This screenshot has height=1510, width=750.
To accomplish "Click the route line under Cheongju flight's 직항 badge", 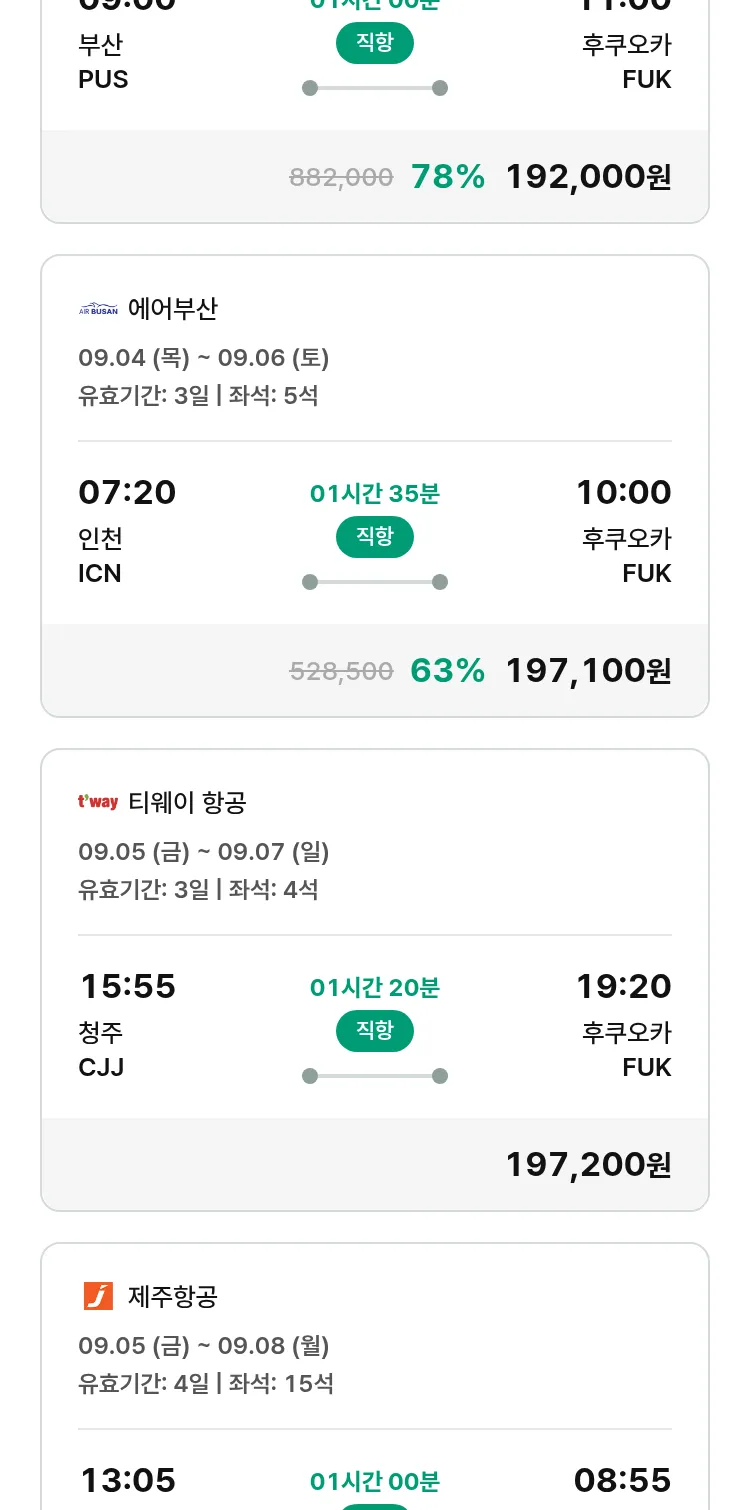I will coord(374,1076).
